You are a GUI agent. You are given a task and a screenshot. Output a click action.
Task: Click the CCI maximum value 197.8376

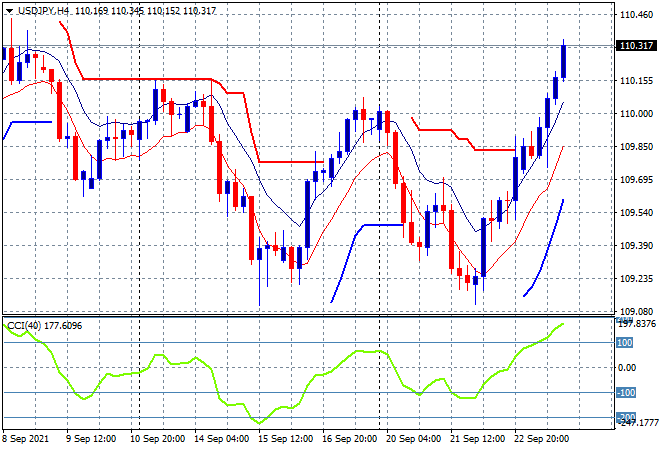[637, 324]
